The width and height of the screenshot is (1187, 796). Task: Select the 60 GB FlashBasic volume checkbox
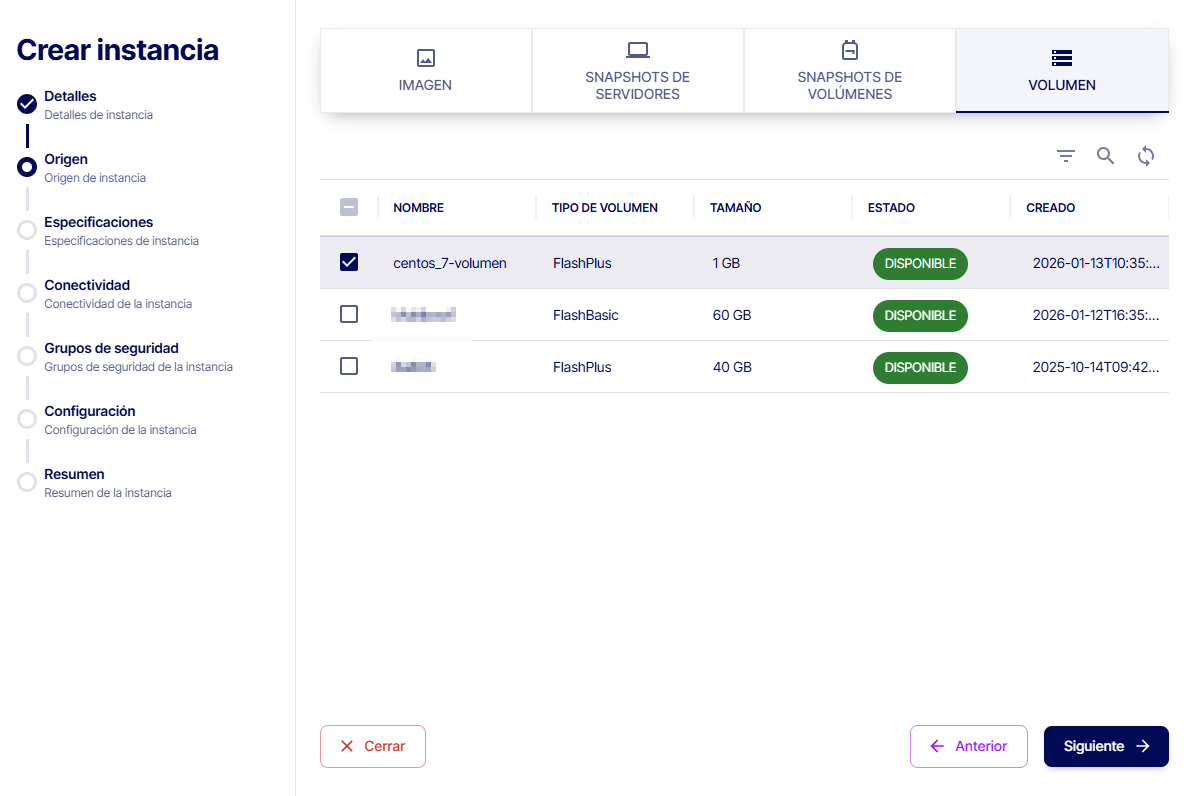click(x=349, y=315)
